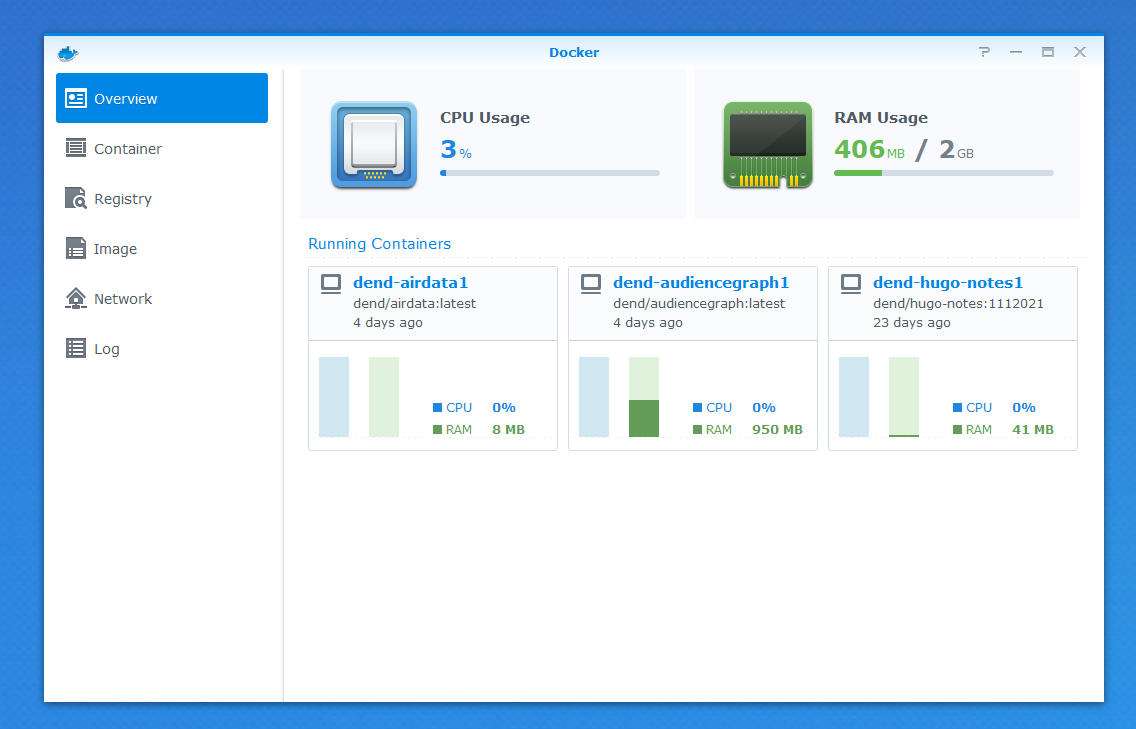Click the green RAM legend swatch for dend-audiencegraph1

coord(697,430)
